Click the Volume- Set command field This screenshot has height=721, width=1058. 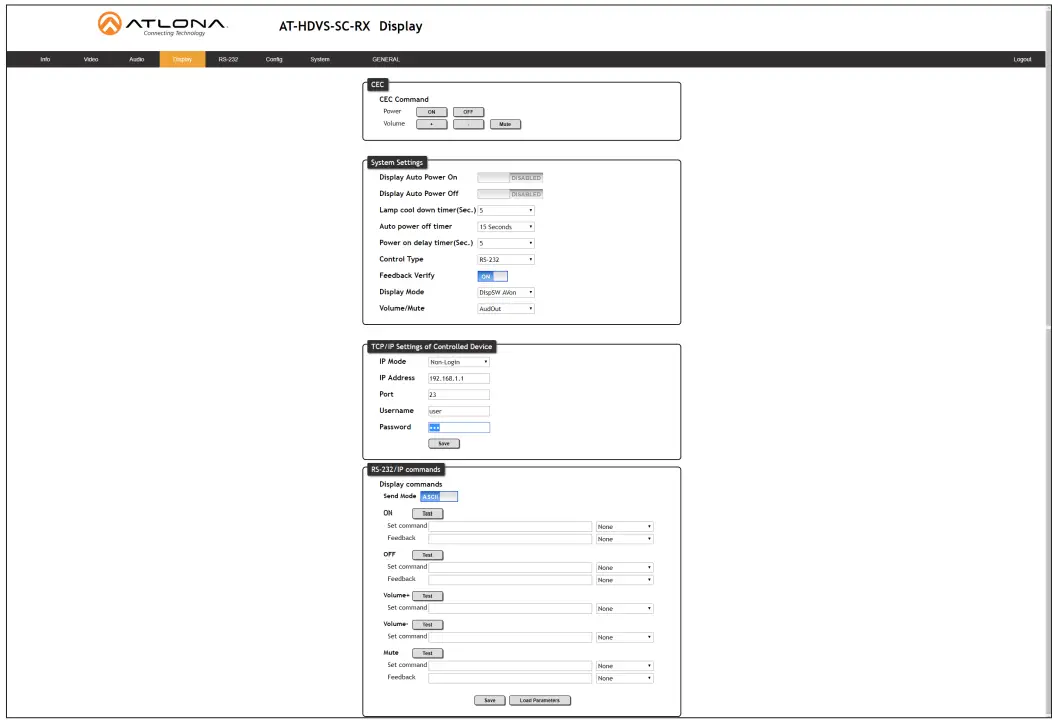click(x=510, y=637)
